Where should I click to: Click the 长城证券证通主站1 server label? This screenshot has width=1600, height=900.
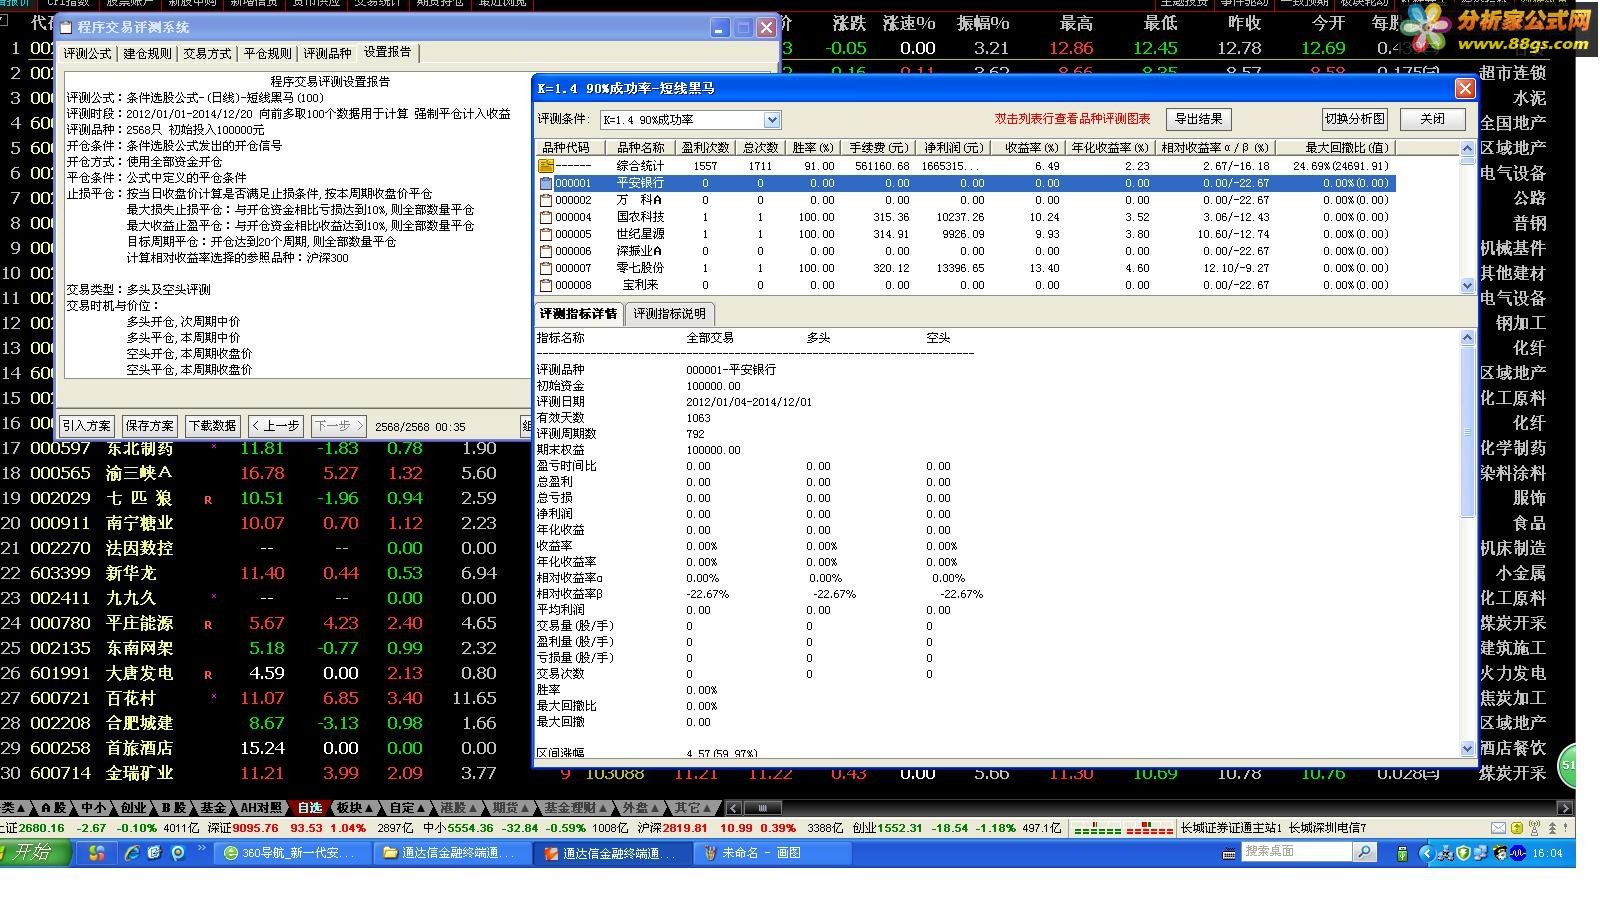point(1232,828)
